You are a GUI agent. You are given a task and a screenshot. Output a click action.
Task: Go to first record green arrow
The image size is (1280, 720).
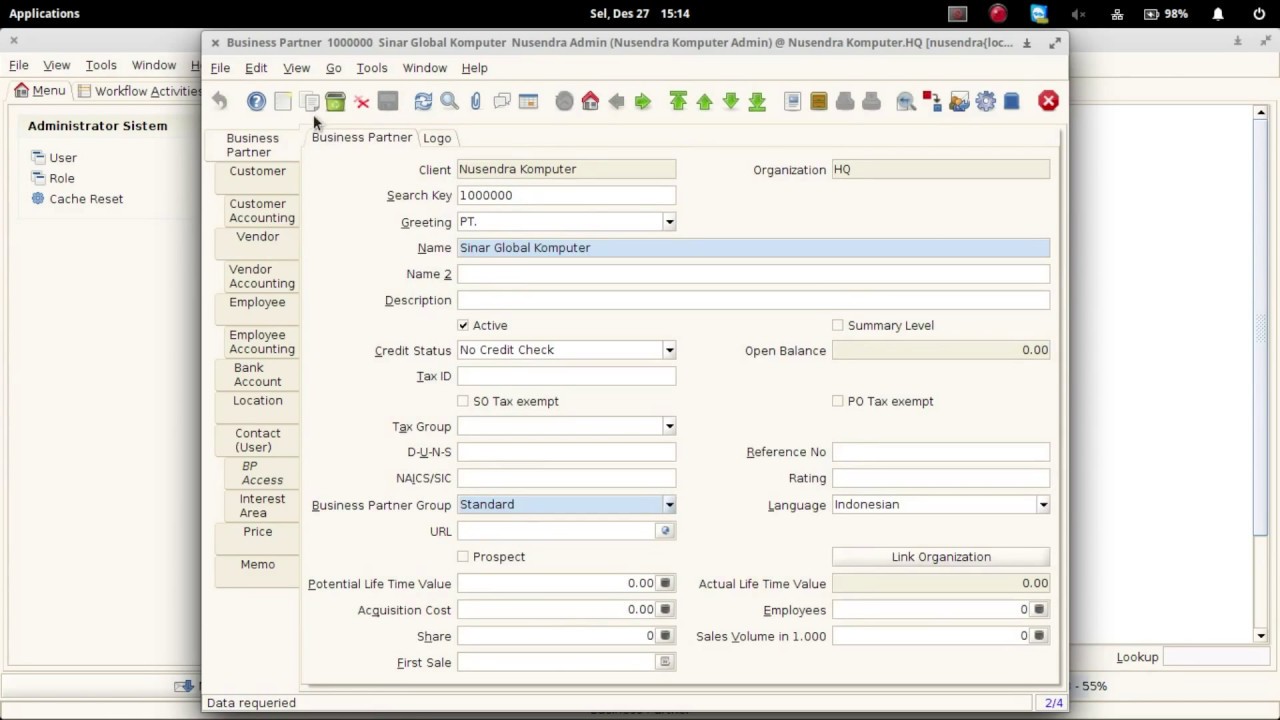point(678,101)
